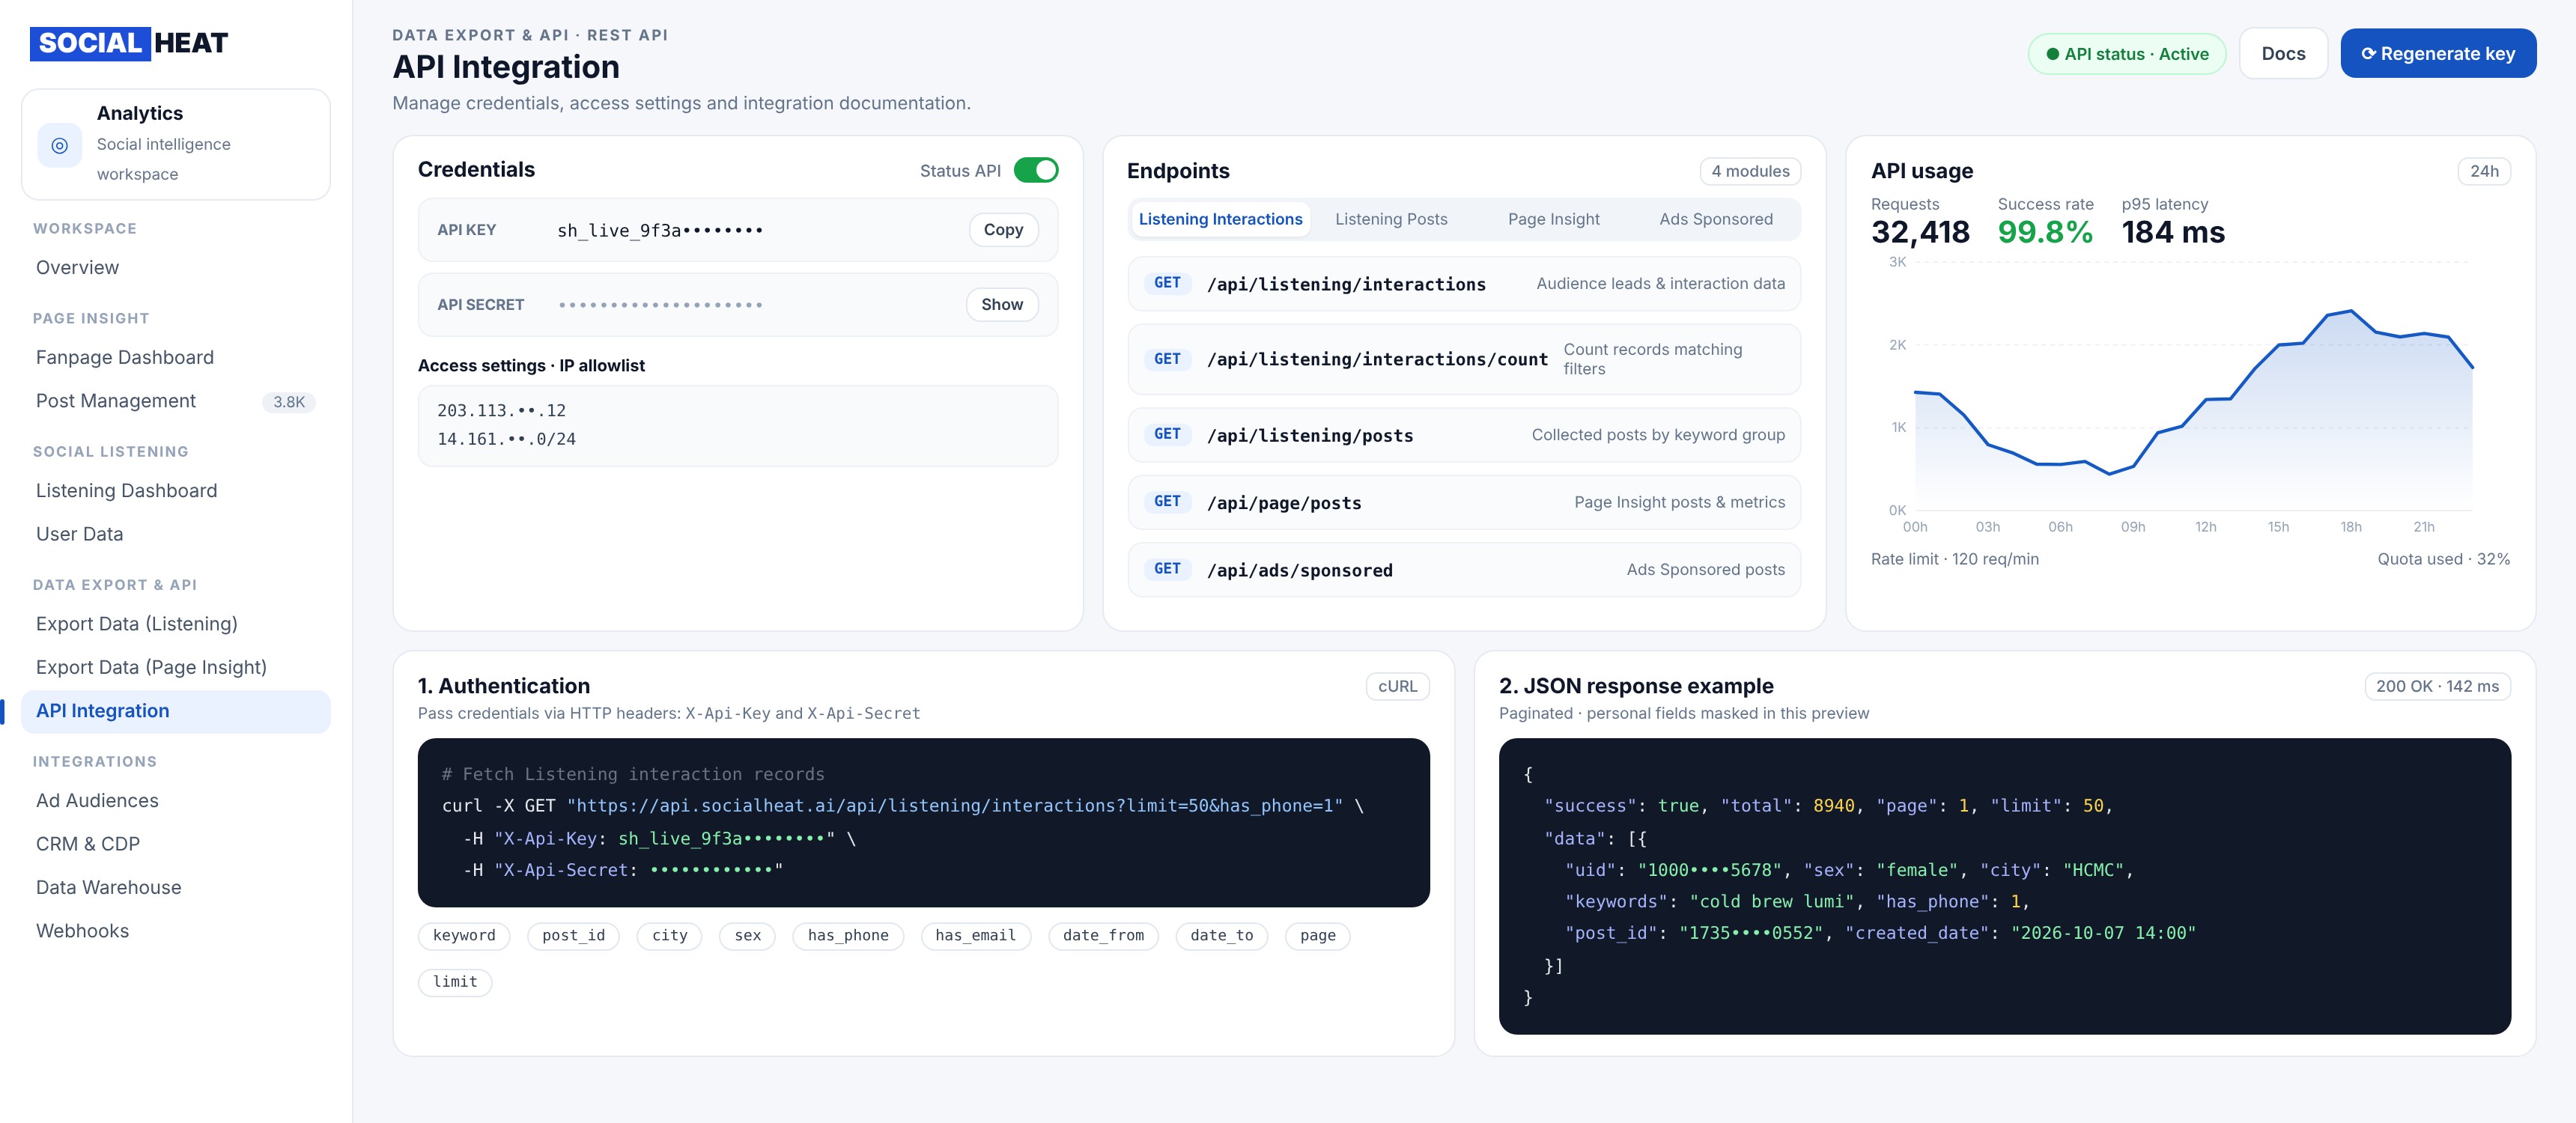Click the date_from parameter chip
This screenshot has height=1123, width=2576.
coord(1103,936)
